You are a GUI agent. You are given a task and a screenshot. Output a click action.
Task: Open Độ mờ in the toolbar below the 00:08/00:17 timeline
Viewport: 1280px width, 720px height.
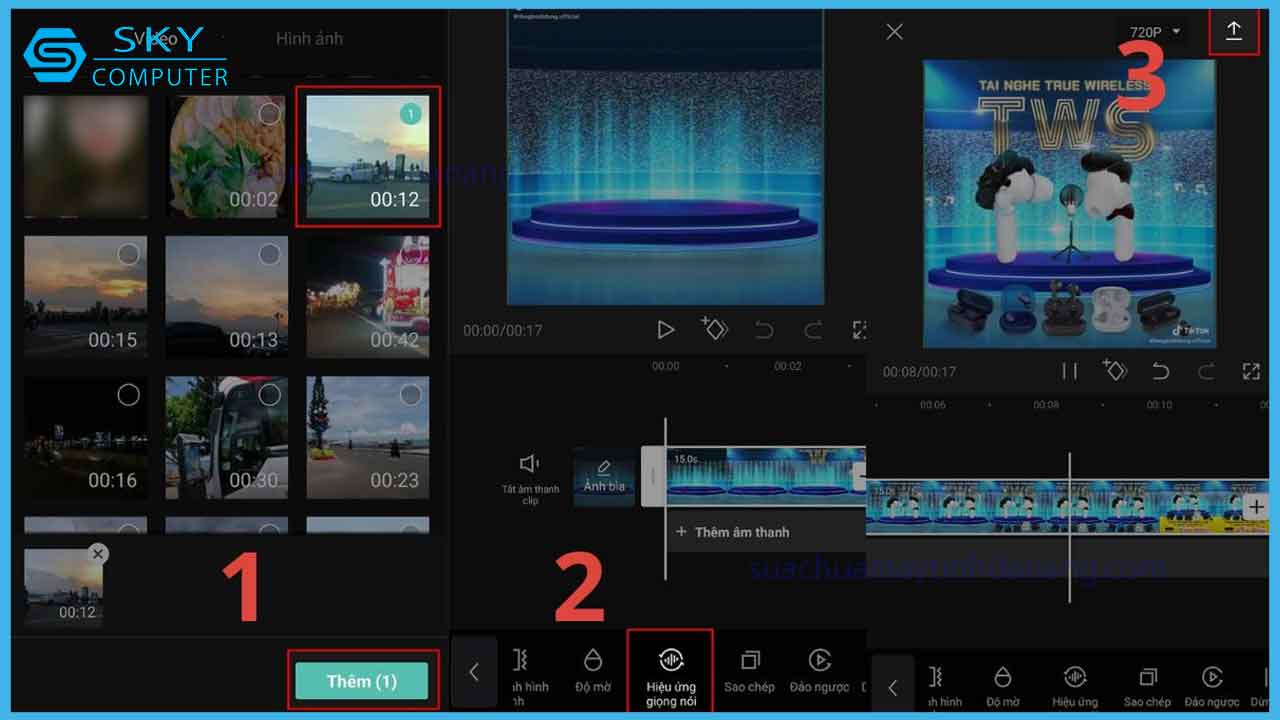click(x=1003, y=687)
